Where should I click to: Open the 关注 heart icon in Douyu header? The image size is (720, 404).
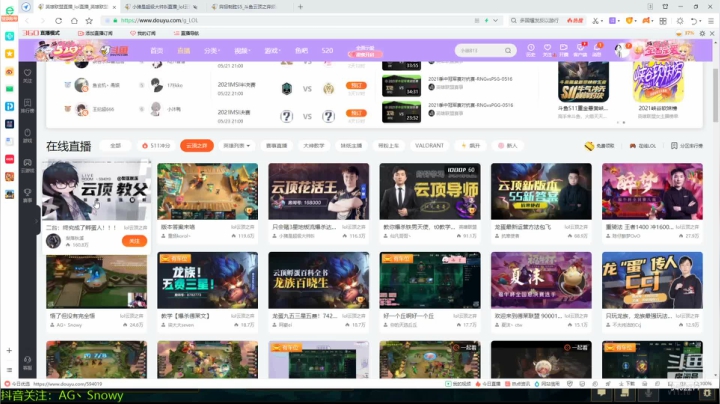[x=547, y=50]
